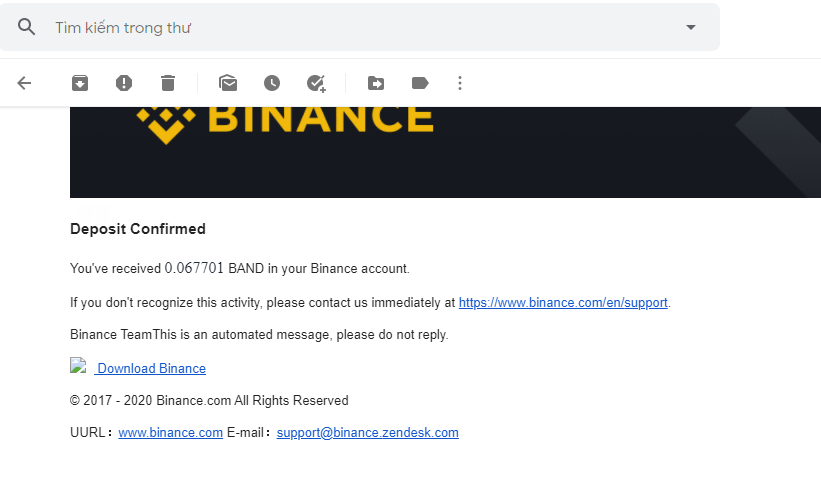This screenshot has height=488, width=821.
Task: Click the broken image beside Download Binance
Action: pyautogui.click(x=78, y=366)
